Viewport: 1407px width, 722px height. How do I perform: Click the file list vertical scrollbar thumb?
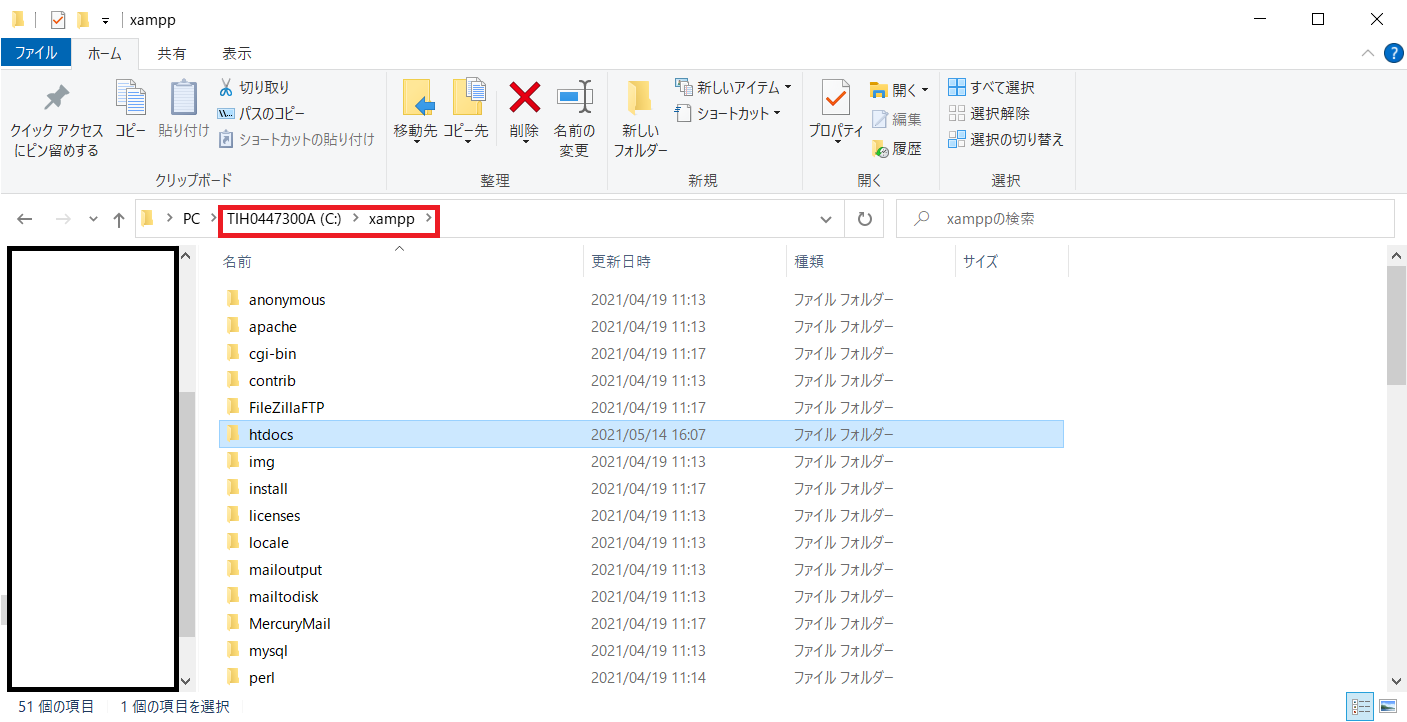click(x=1396, y=326)
